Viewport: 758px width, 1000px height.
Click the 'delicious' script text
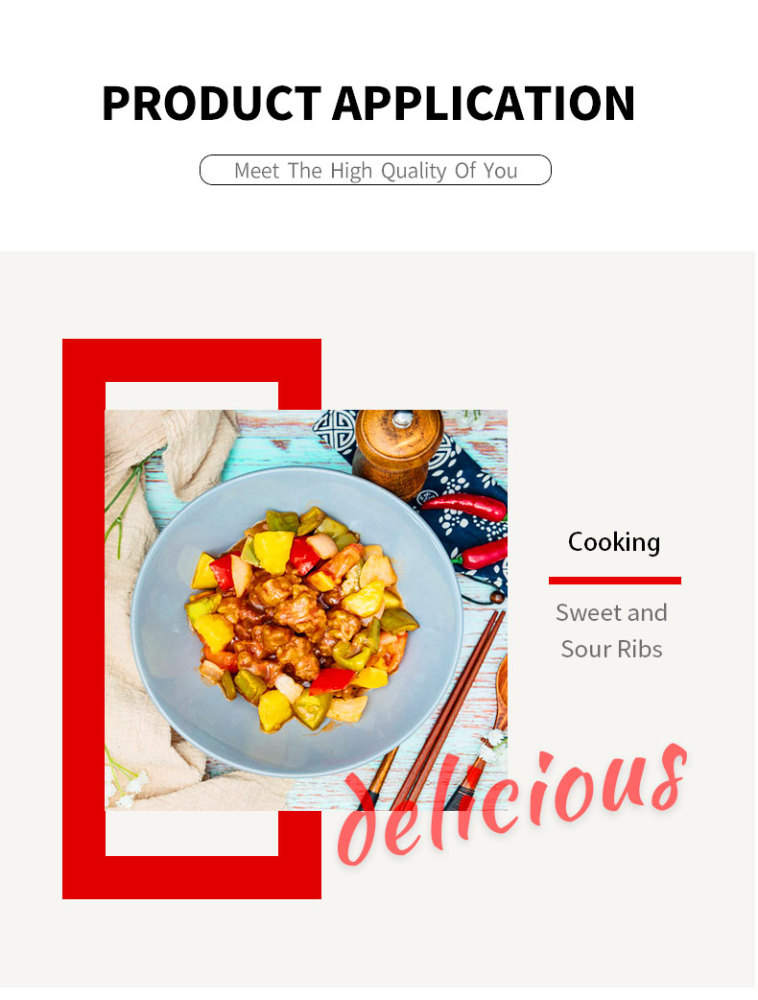513,804
